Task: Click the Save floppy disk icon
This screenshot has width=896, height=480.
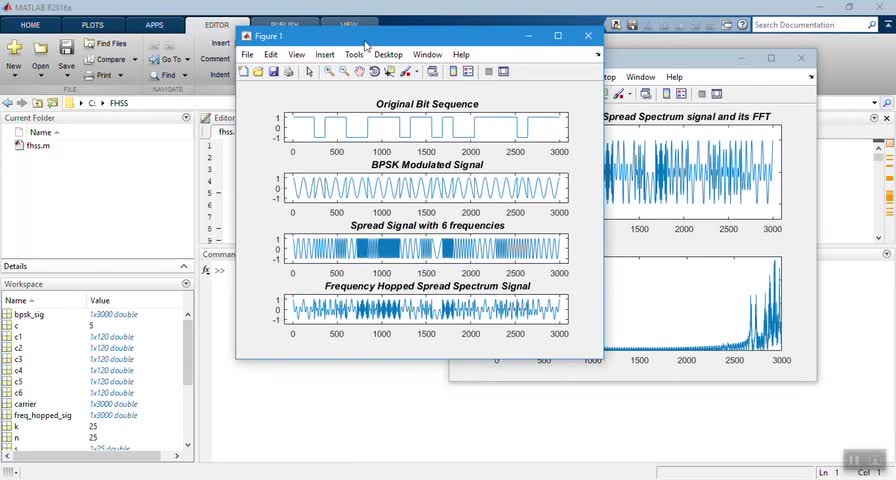Action: coord(66,47)
